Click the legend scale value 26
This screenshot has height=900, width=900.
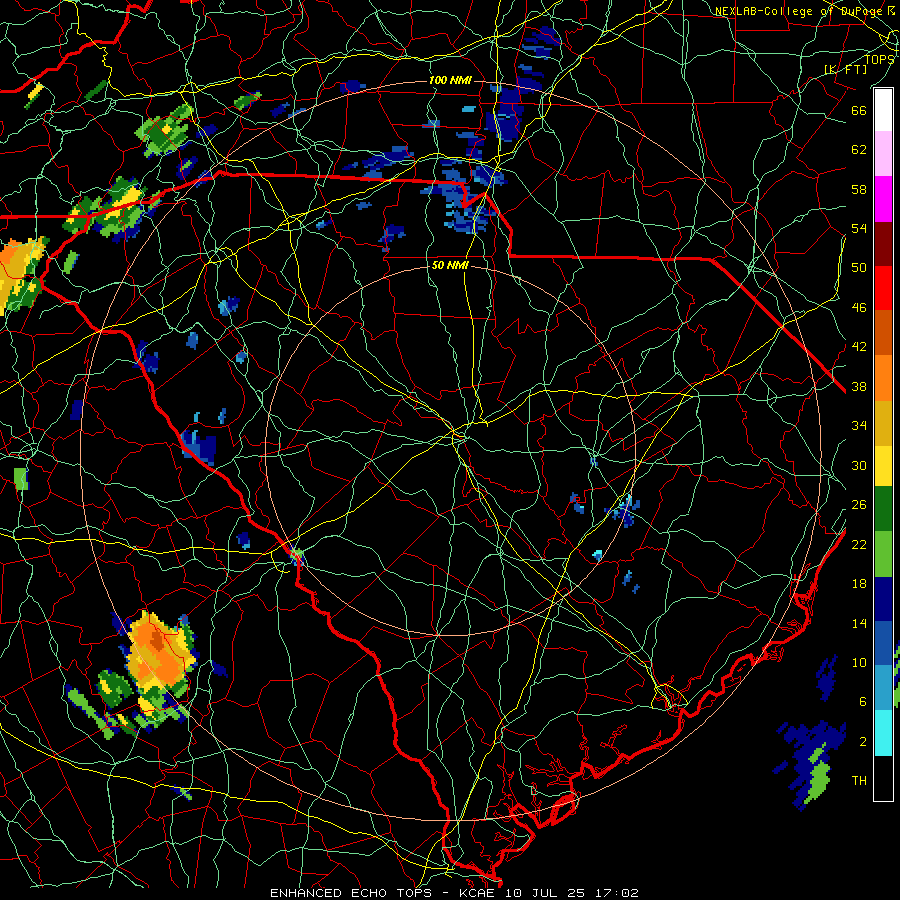(859, 505)
